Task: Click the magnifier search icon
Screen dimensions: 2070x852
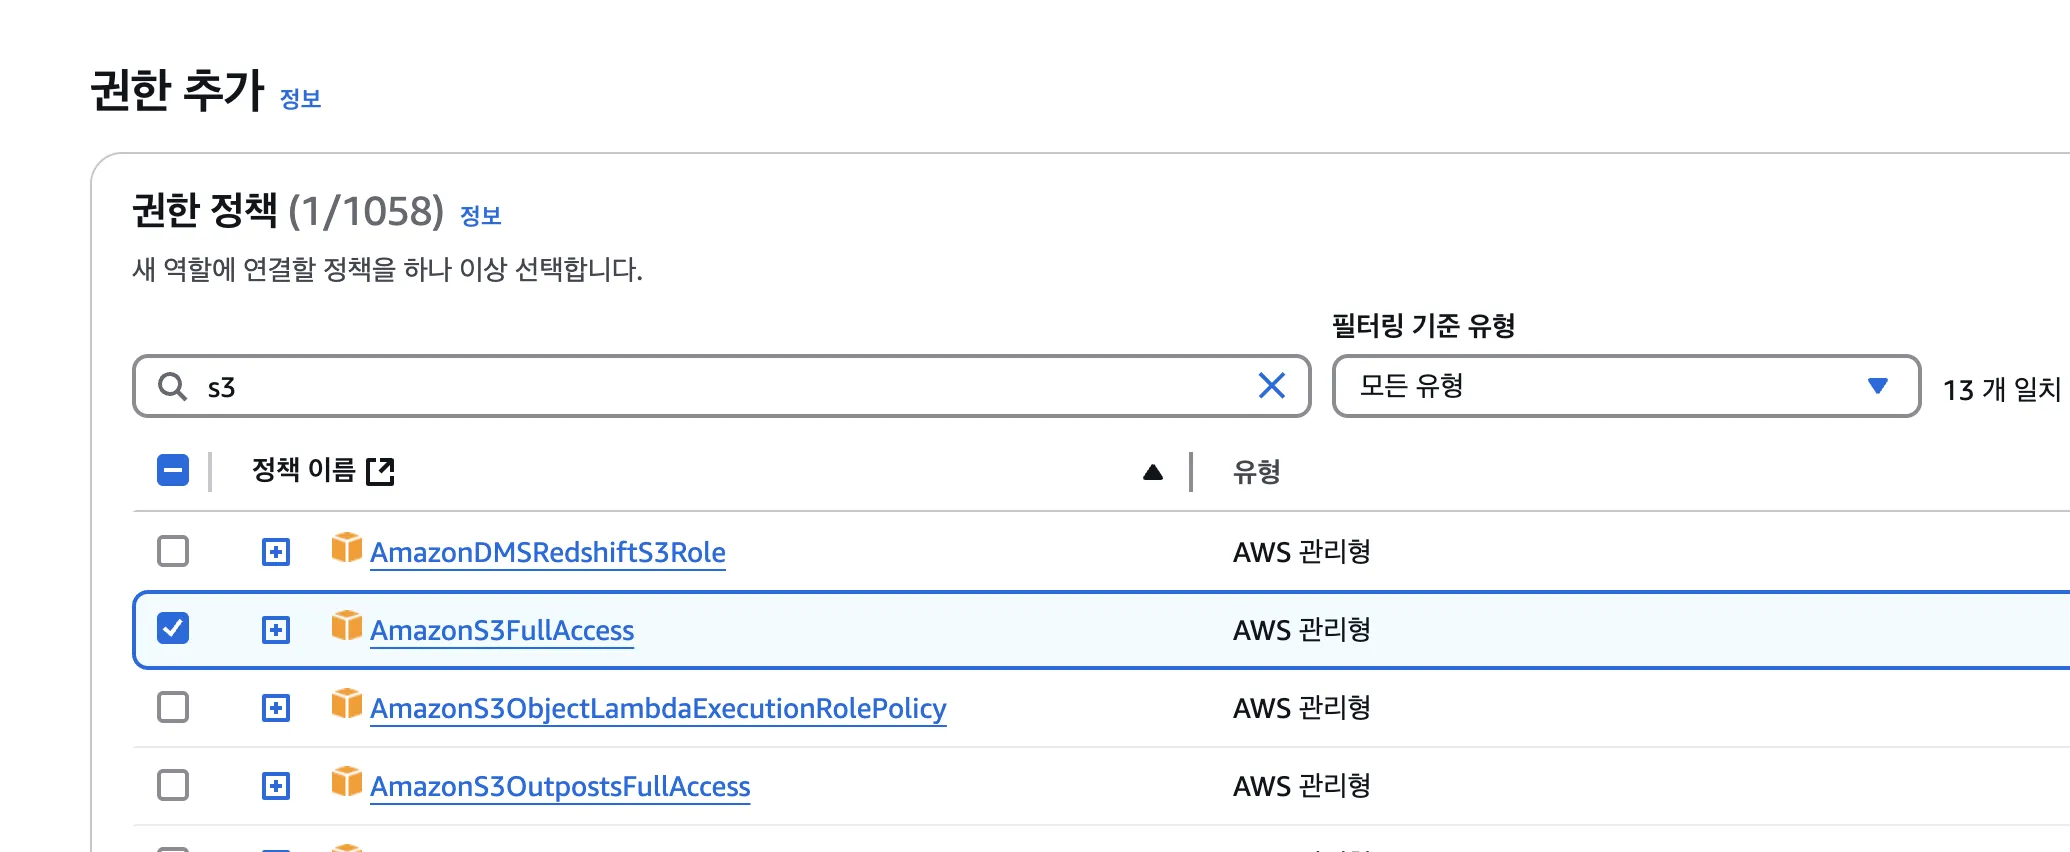Action: 173,387
